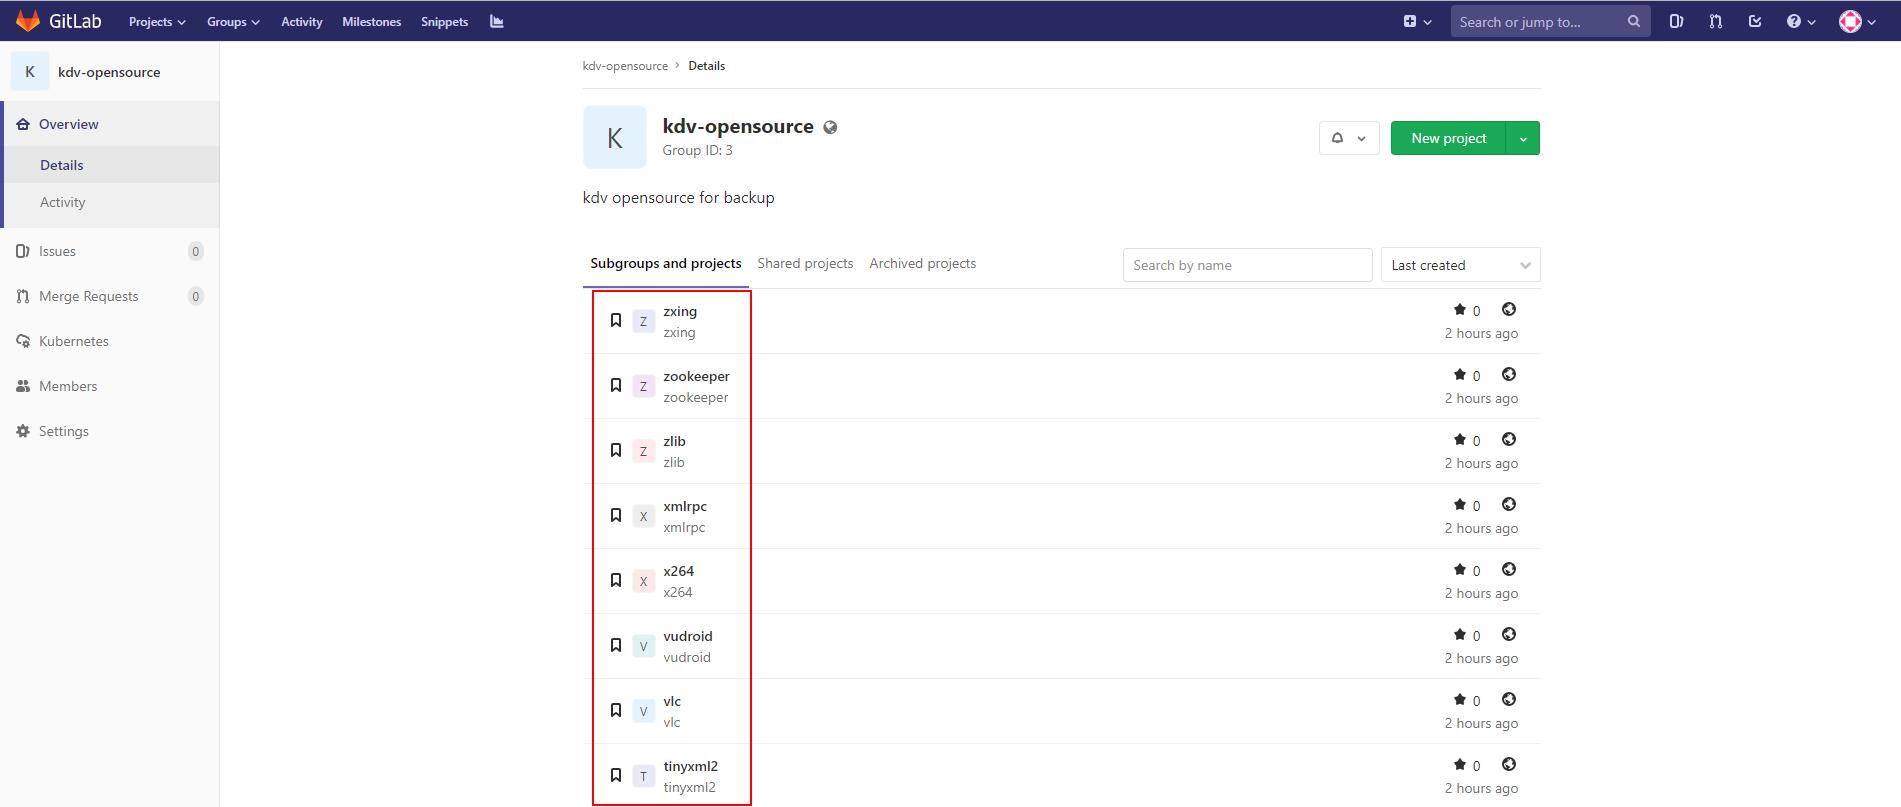The width and height of the screenshot is (1901, 807).
Task: Open the zxing project
Action: pyautogui.click(x=680, y=311)
